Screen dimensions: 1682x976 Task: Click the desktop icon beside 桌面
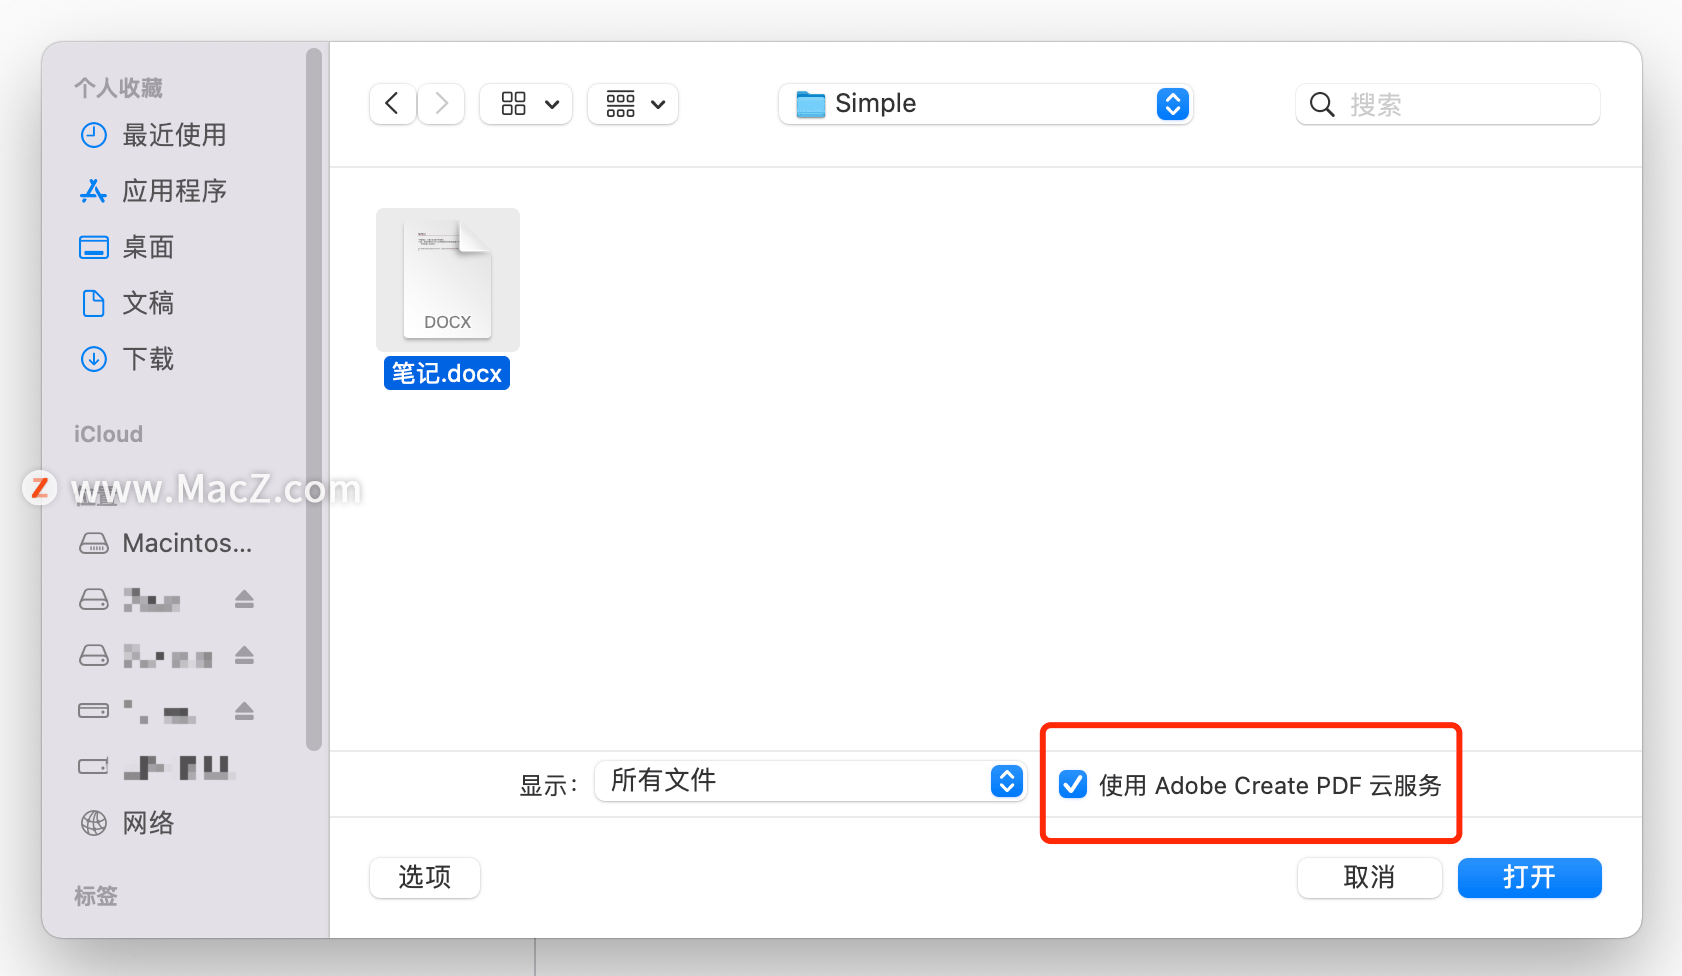93,247
